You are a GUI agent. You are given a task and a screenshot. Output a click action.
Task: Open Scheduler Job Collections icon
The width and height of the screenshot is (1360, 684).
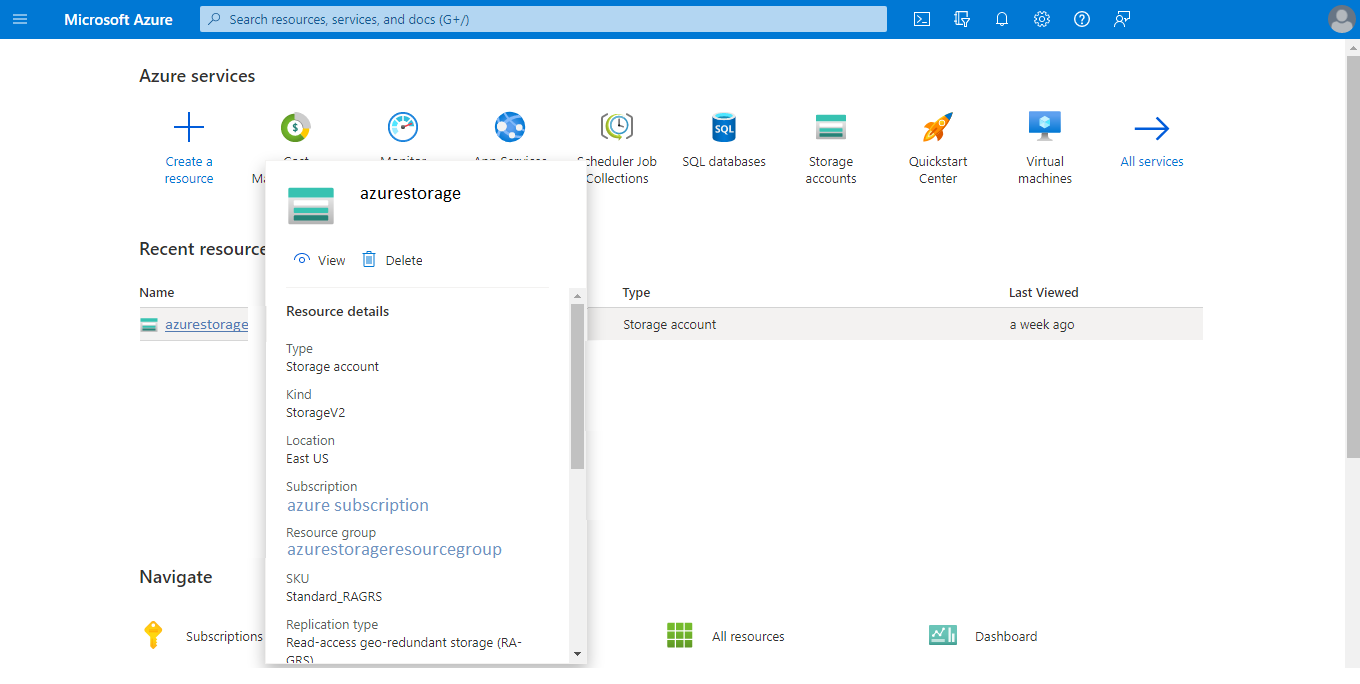617,127
